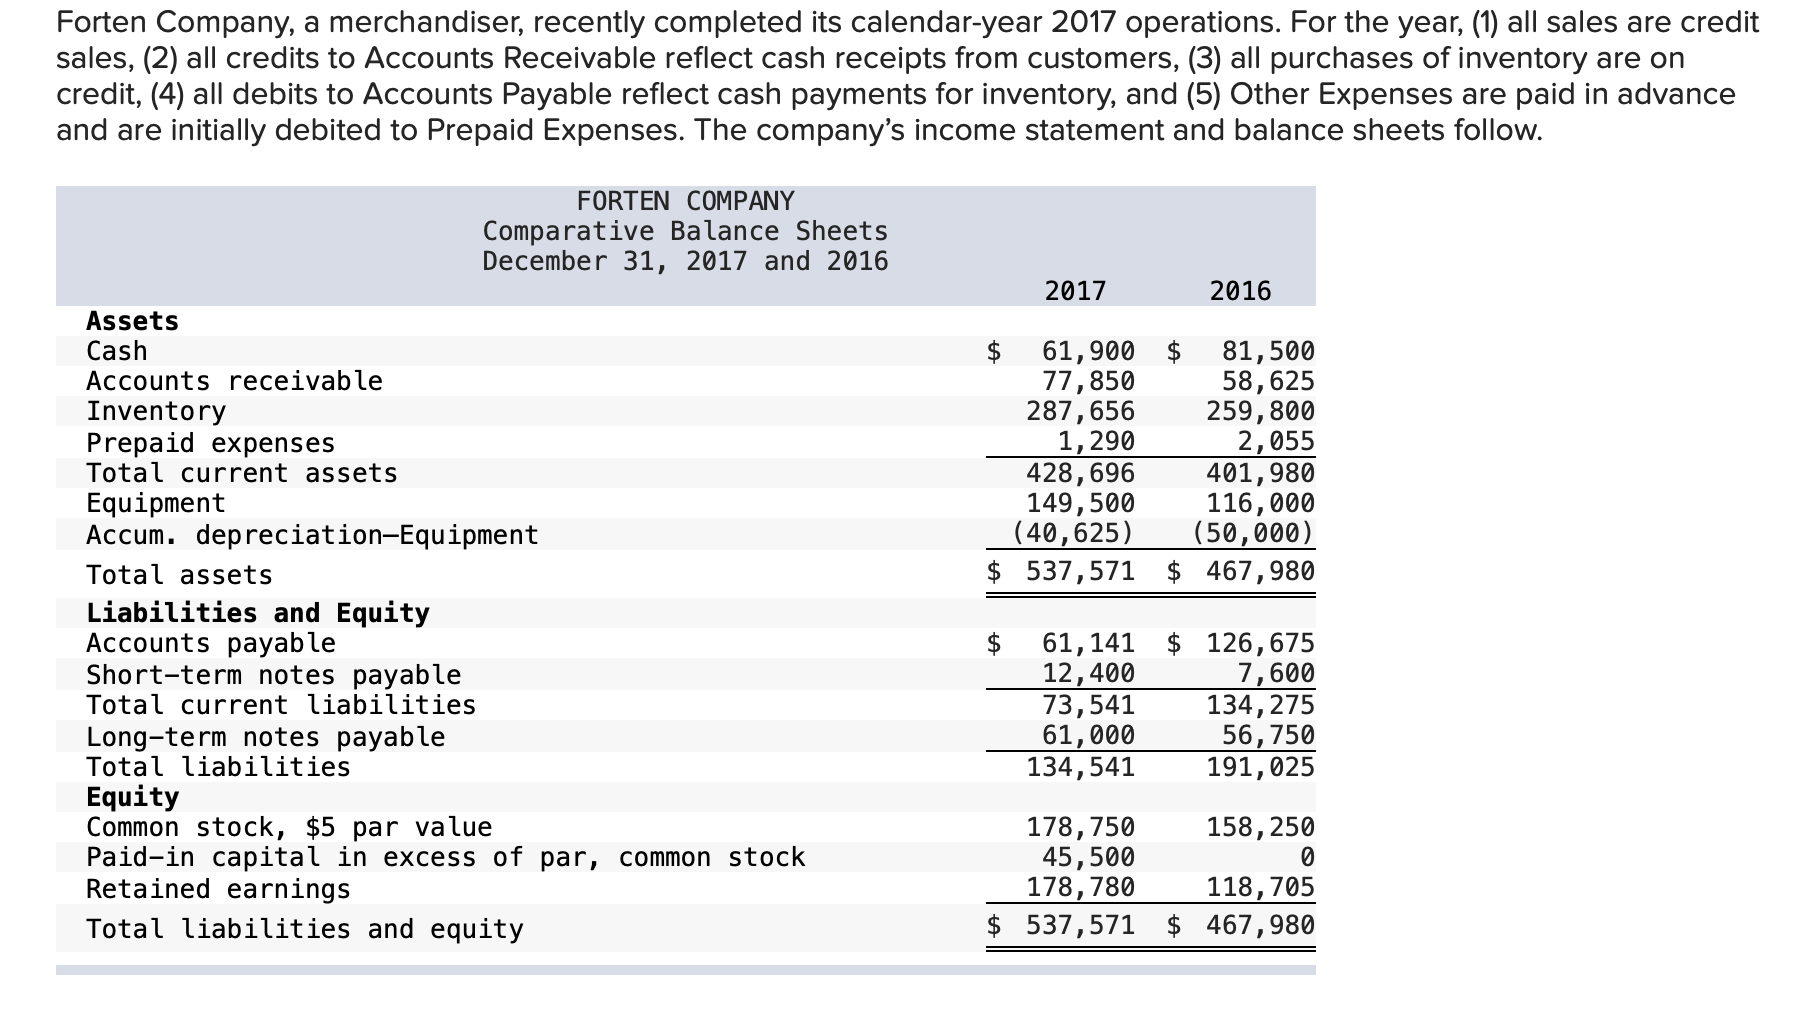
Task: Select Short-term notes 2017 value 12,400
Action: 1088,673
